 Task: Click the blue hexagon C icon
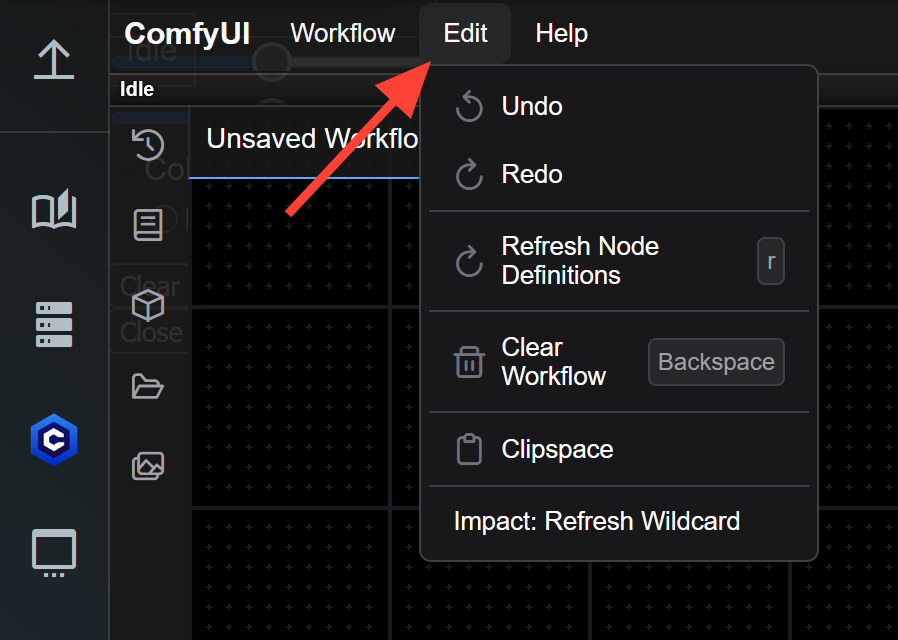54,440
